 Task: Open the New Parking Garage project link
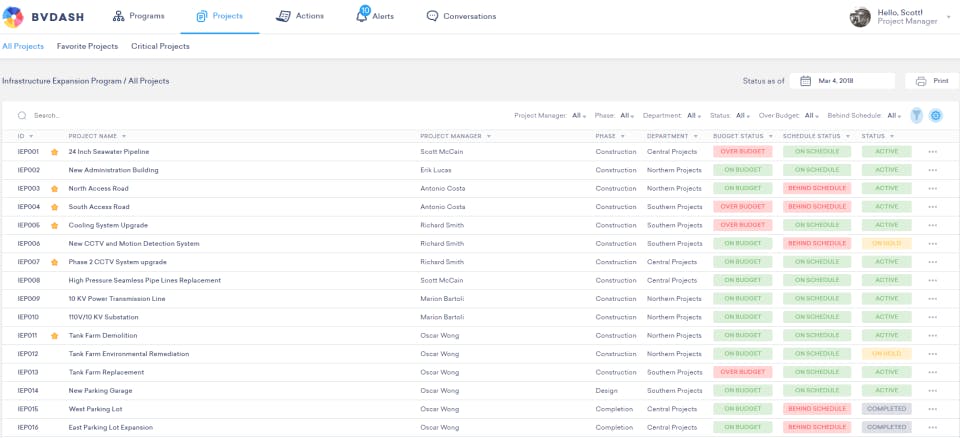[101, 390]
